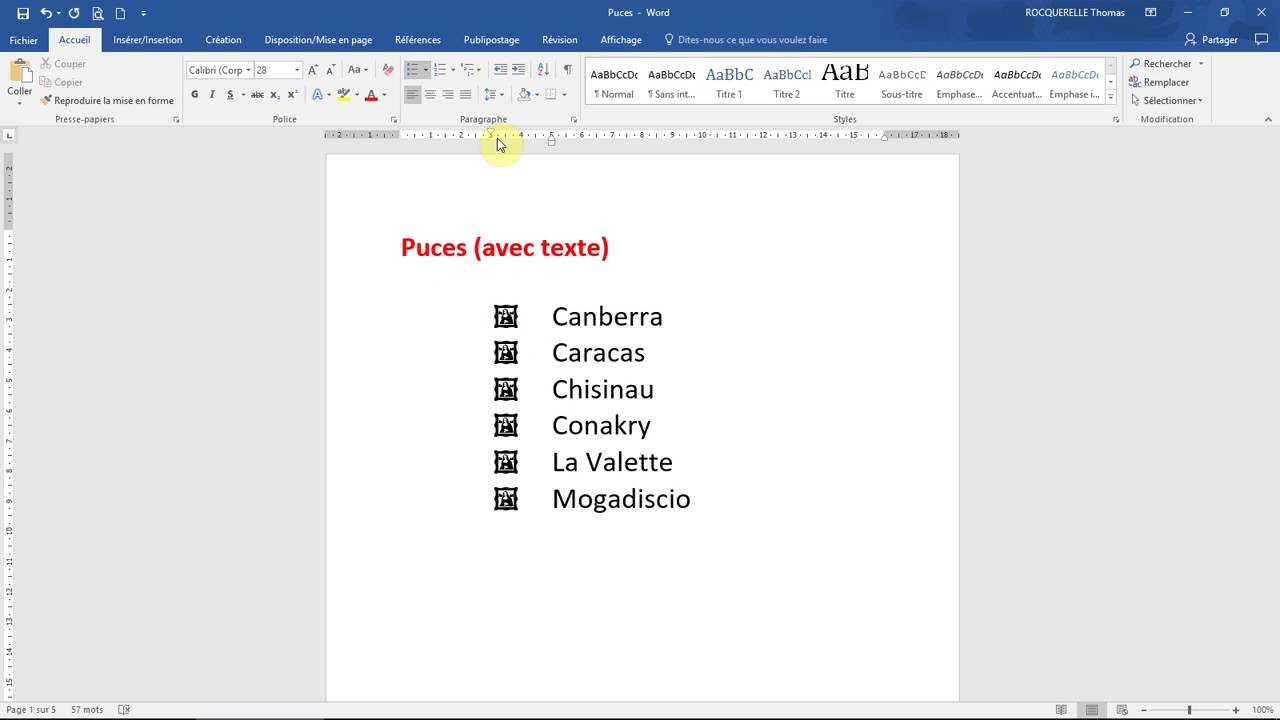This screenshot has width=1280, height=720.
Task: Collapse the ribbon with the chevron arrow
Action: click(x=1268, y=120)
